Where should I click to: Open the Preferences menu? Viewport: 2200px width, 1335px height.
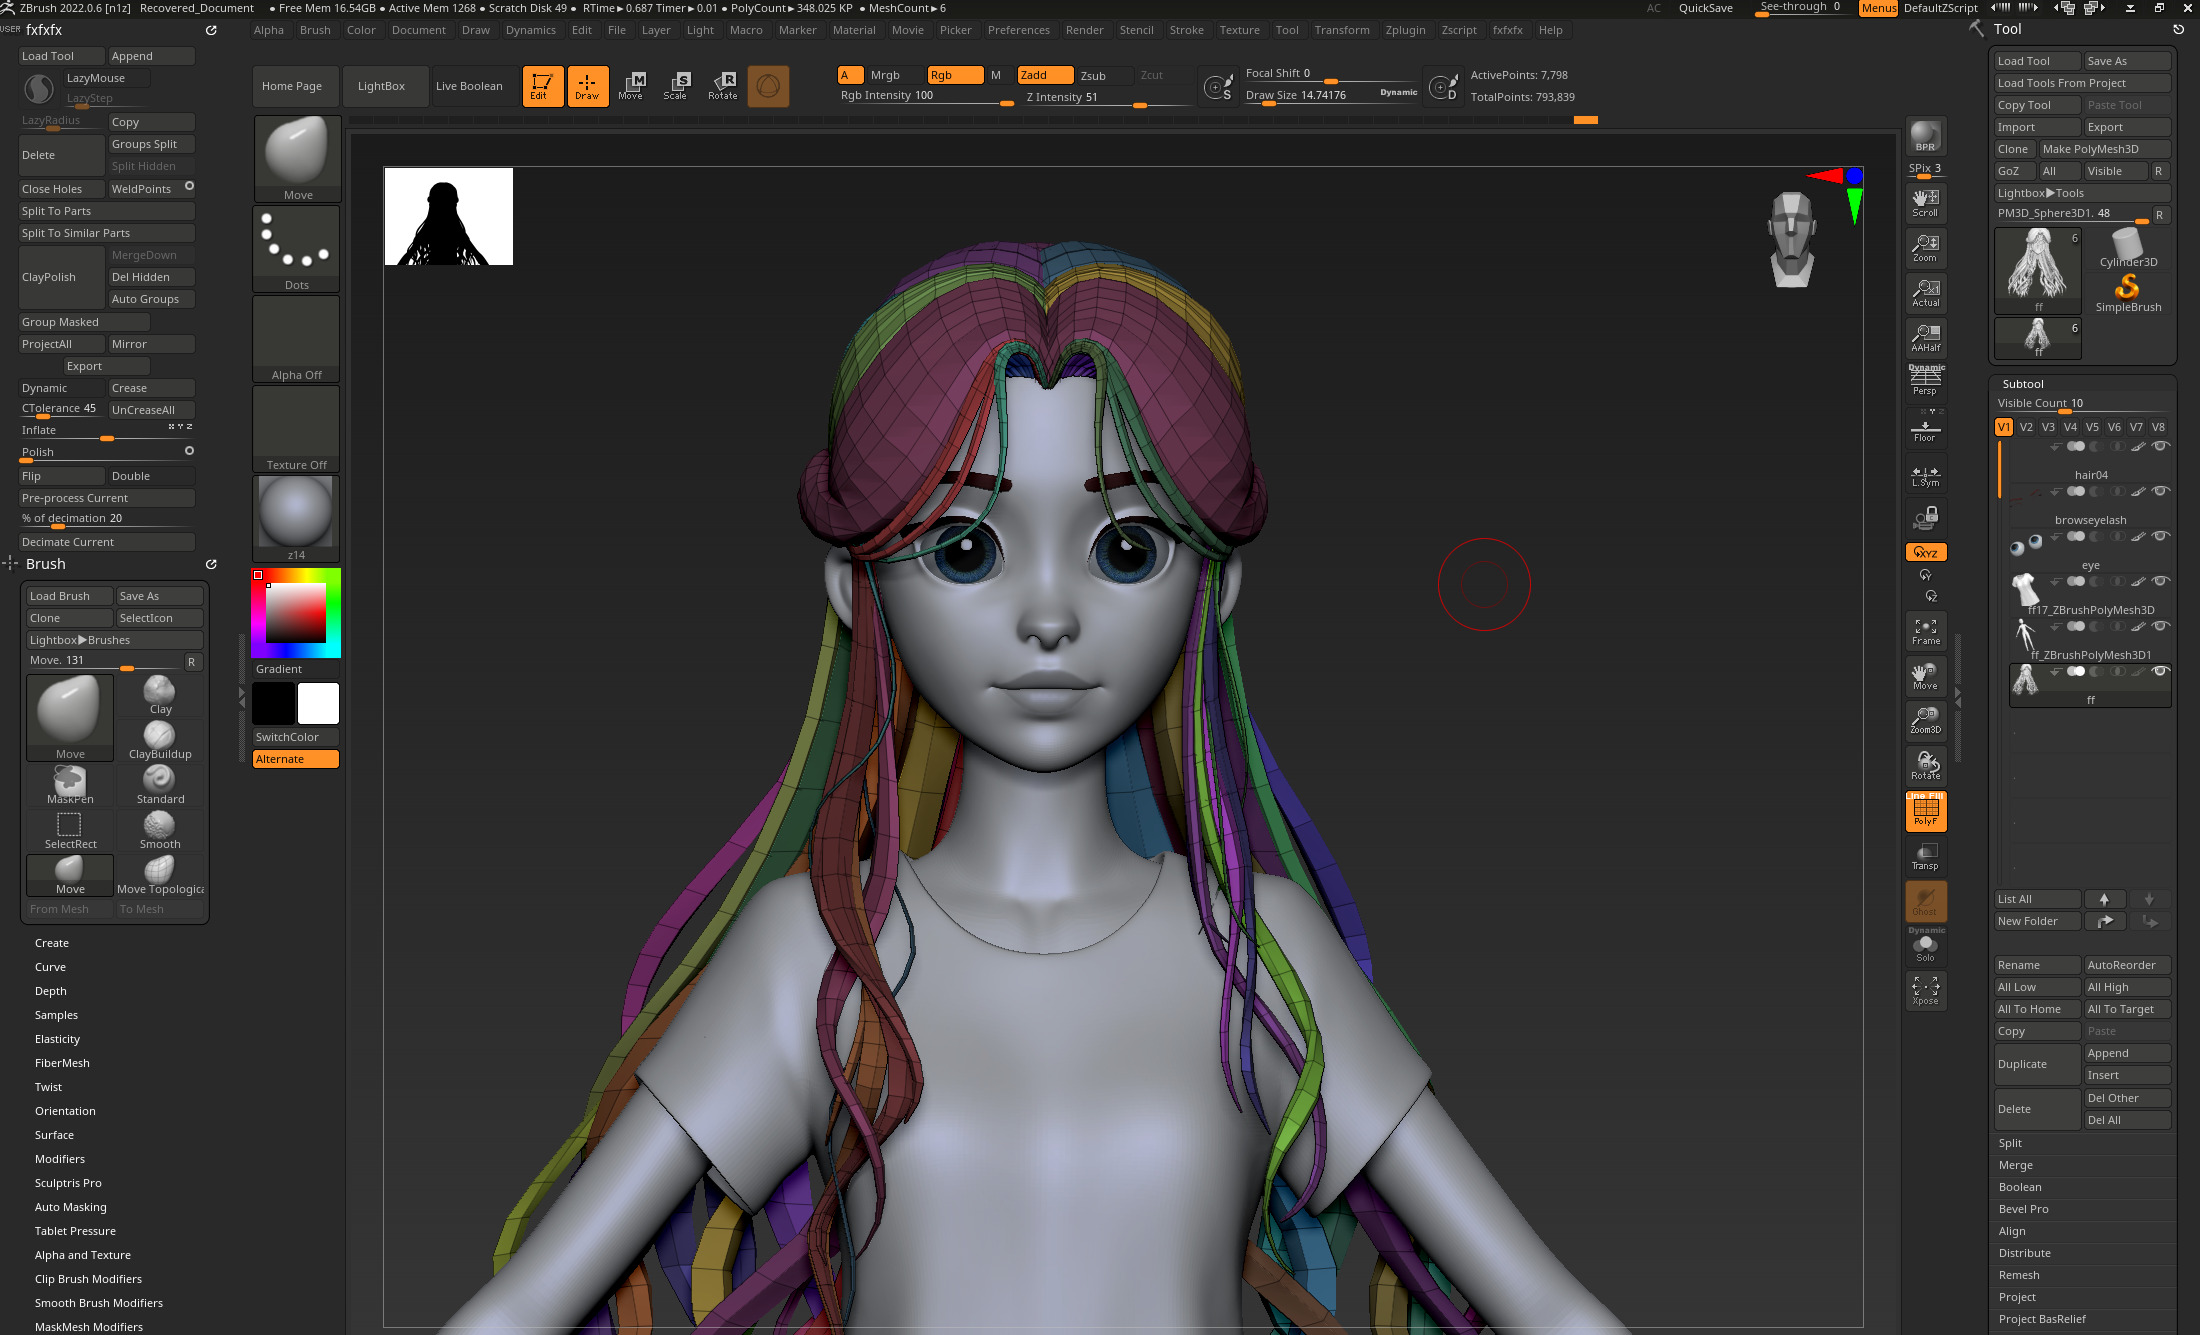(1019, 30)
